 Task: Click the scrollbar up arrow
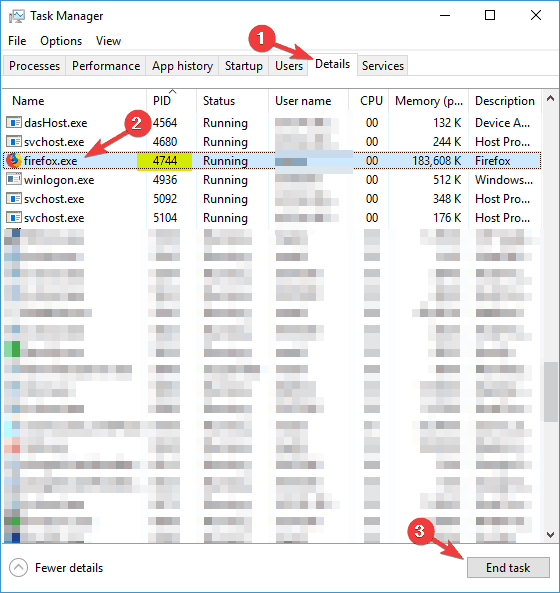551,99
